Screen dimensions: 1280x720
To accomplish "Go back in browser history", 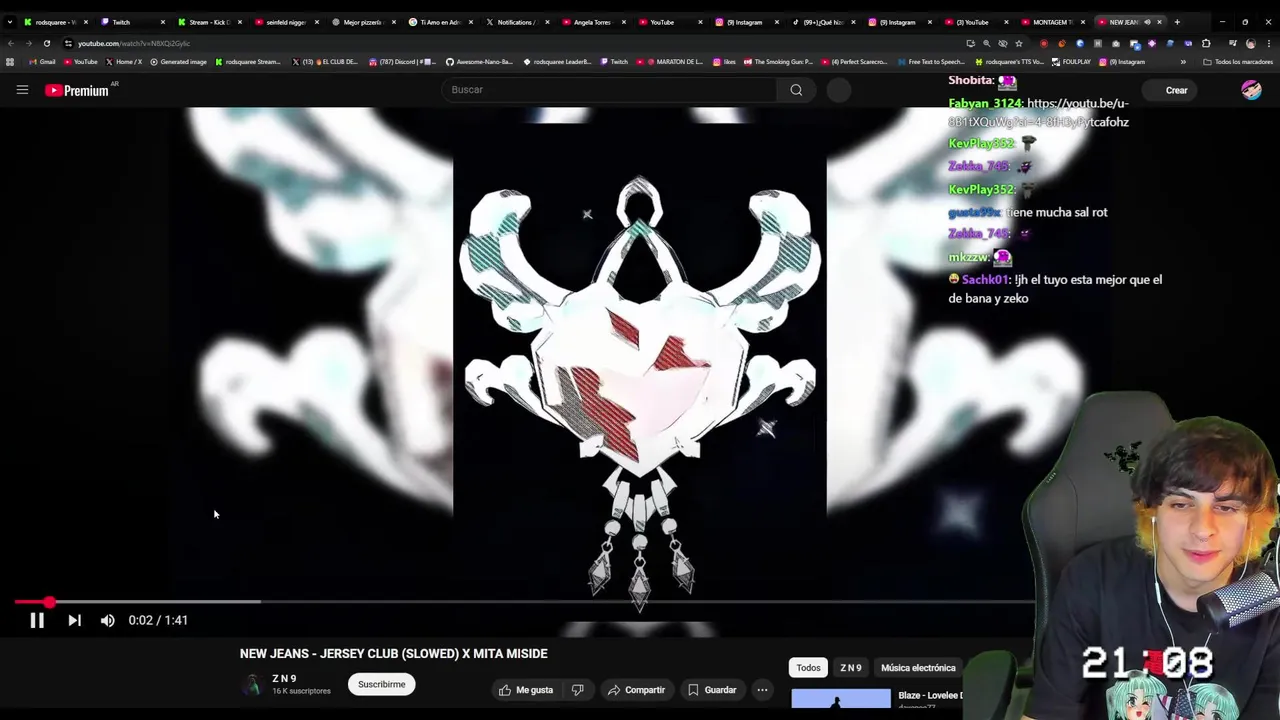I will (10, 44).
